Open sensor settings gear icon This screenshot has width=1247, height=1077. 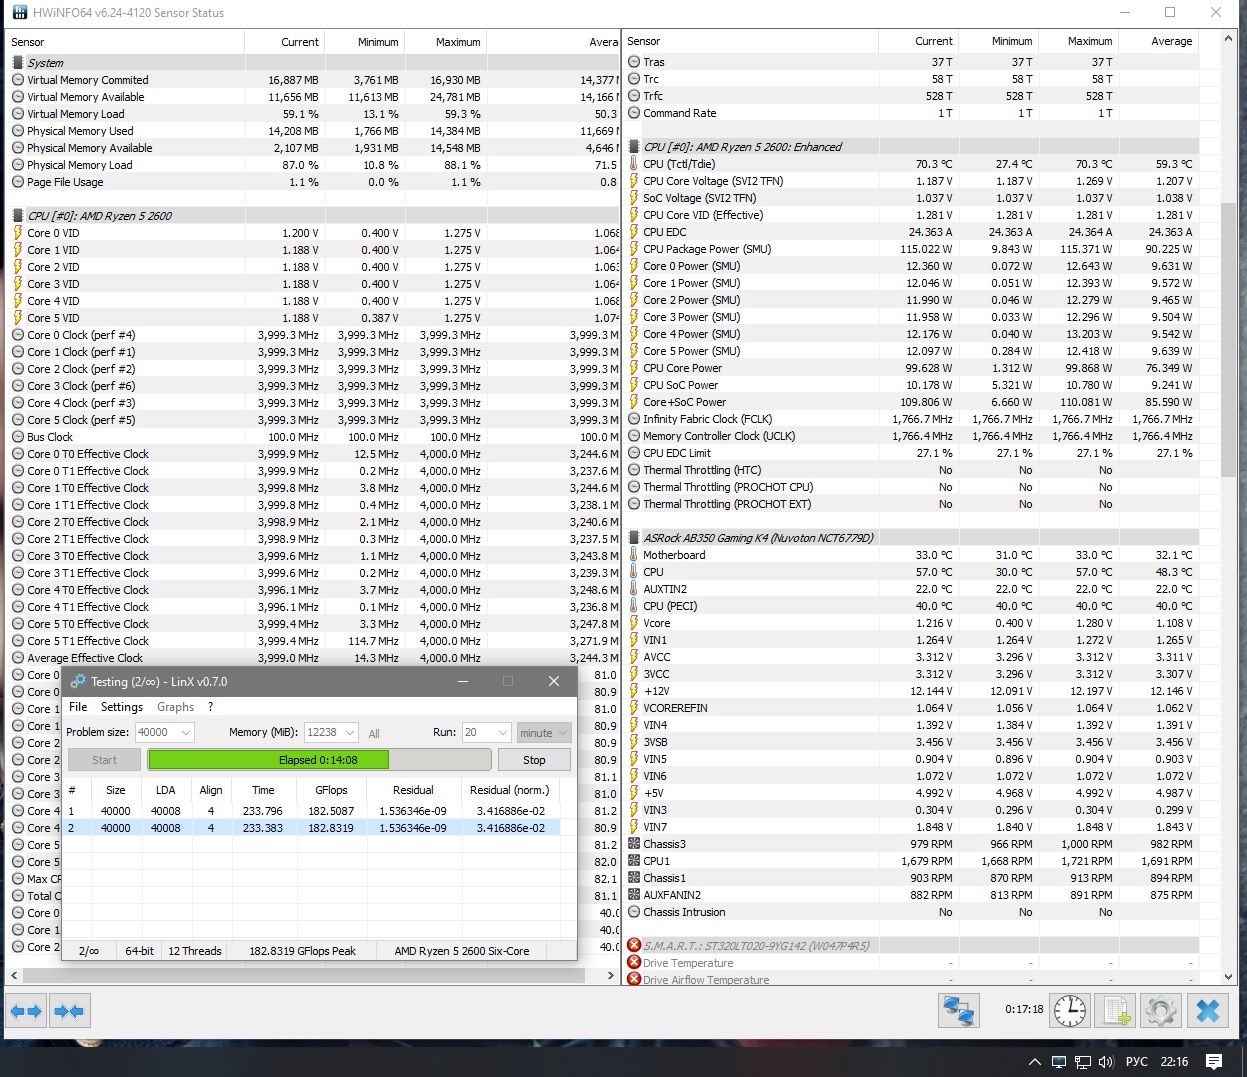1161,1010
